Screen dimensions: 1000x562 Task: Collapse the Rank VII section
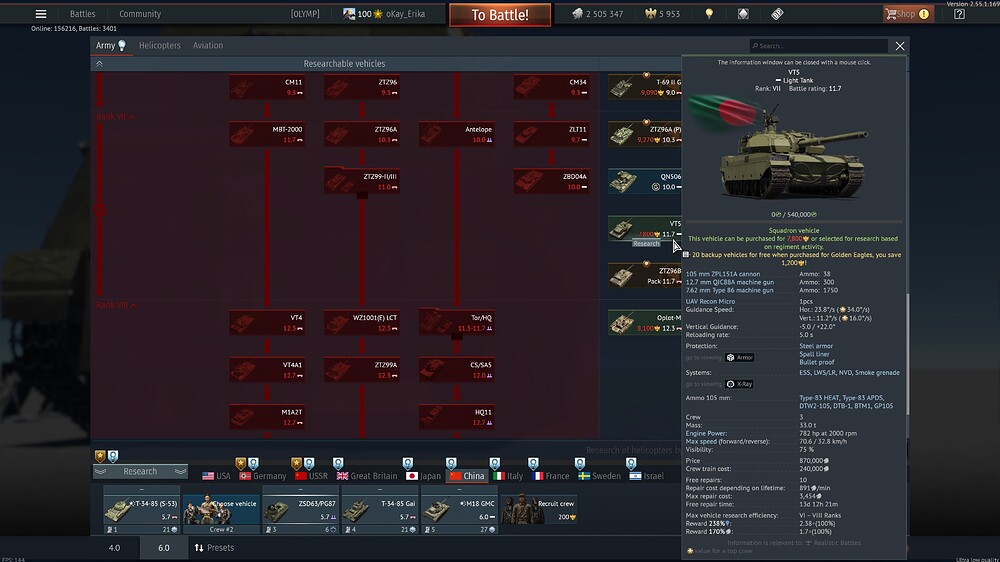[115, 117]
